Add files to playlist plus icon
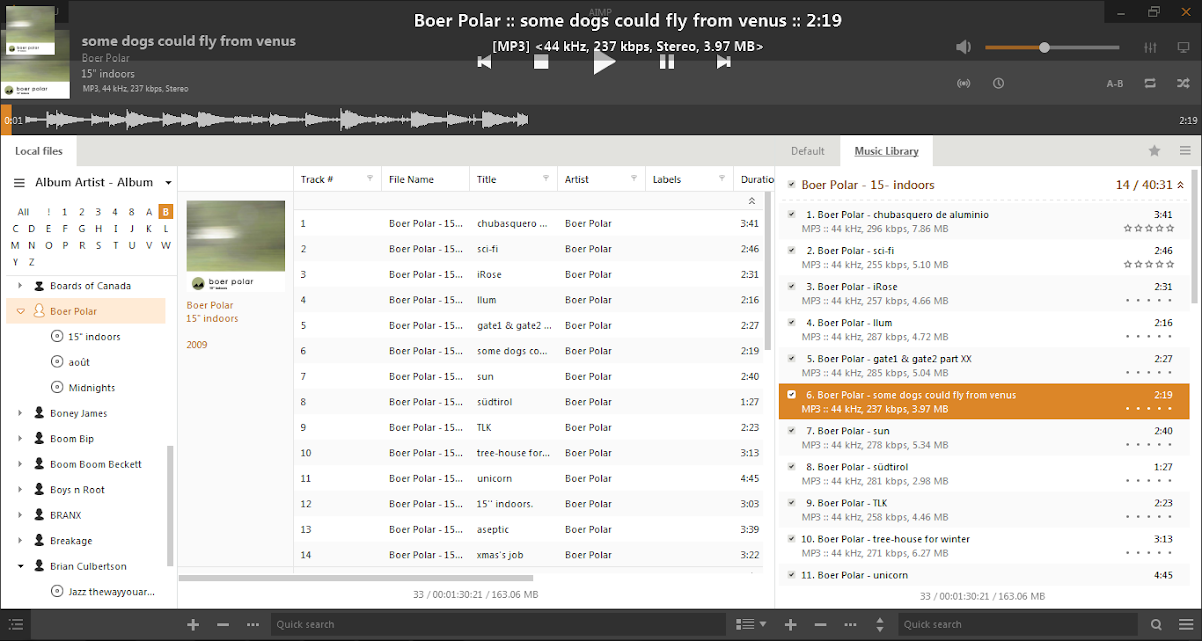The image size is (1202, 641). click(x=790, y=625)
